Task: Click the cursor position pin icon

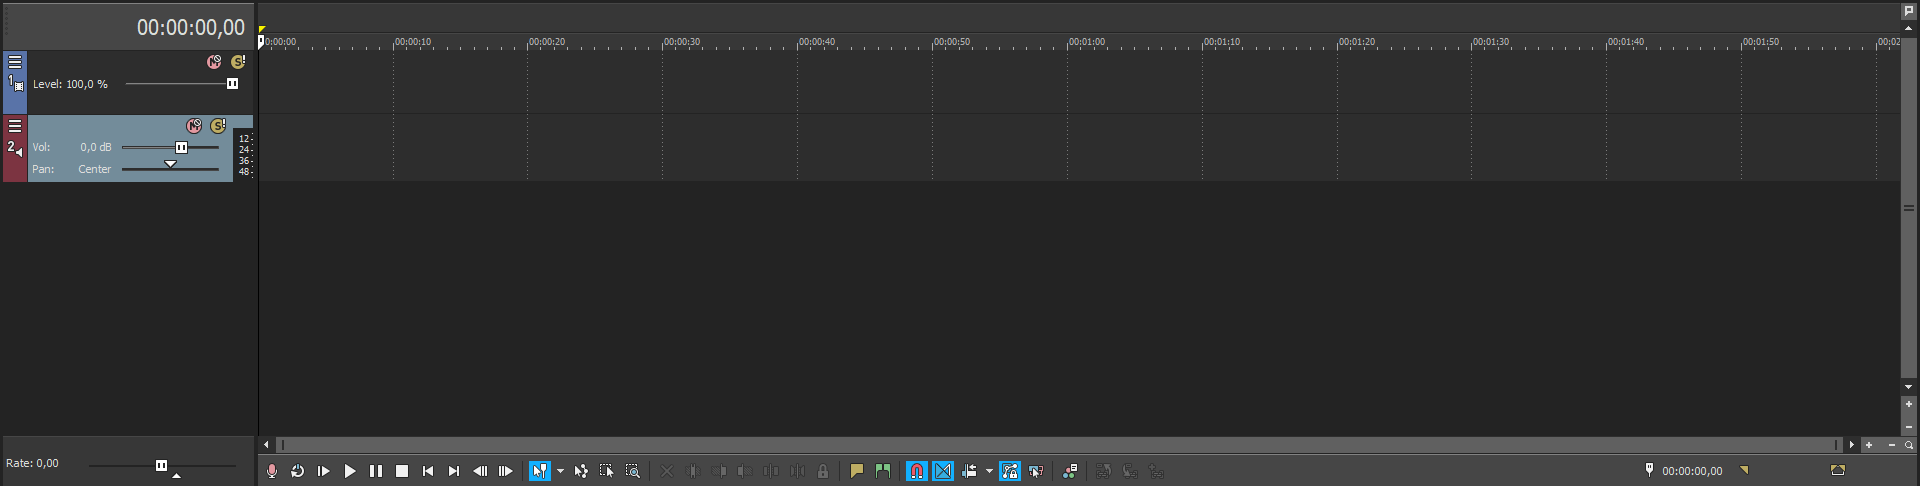Action: click(1649, 470)
